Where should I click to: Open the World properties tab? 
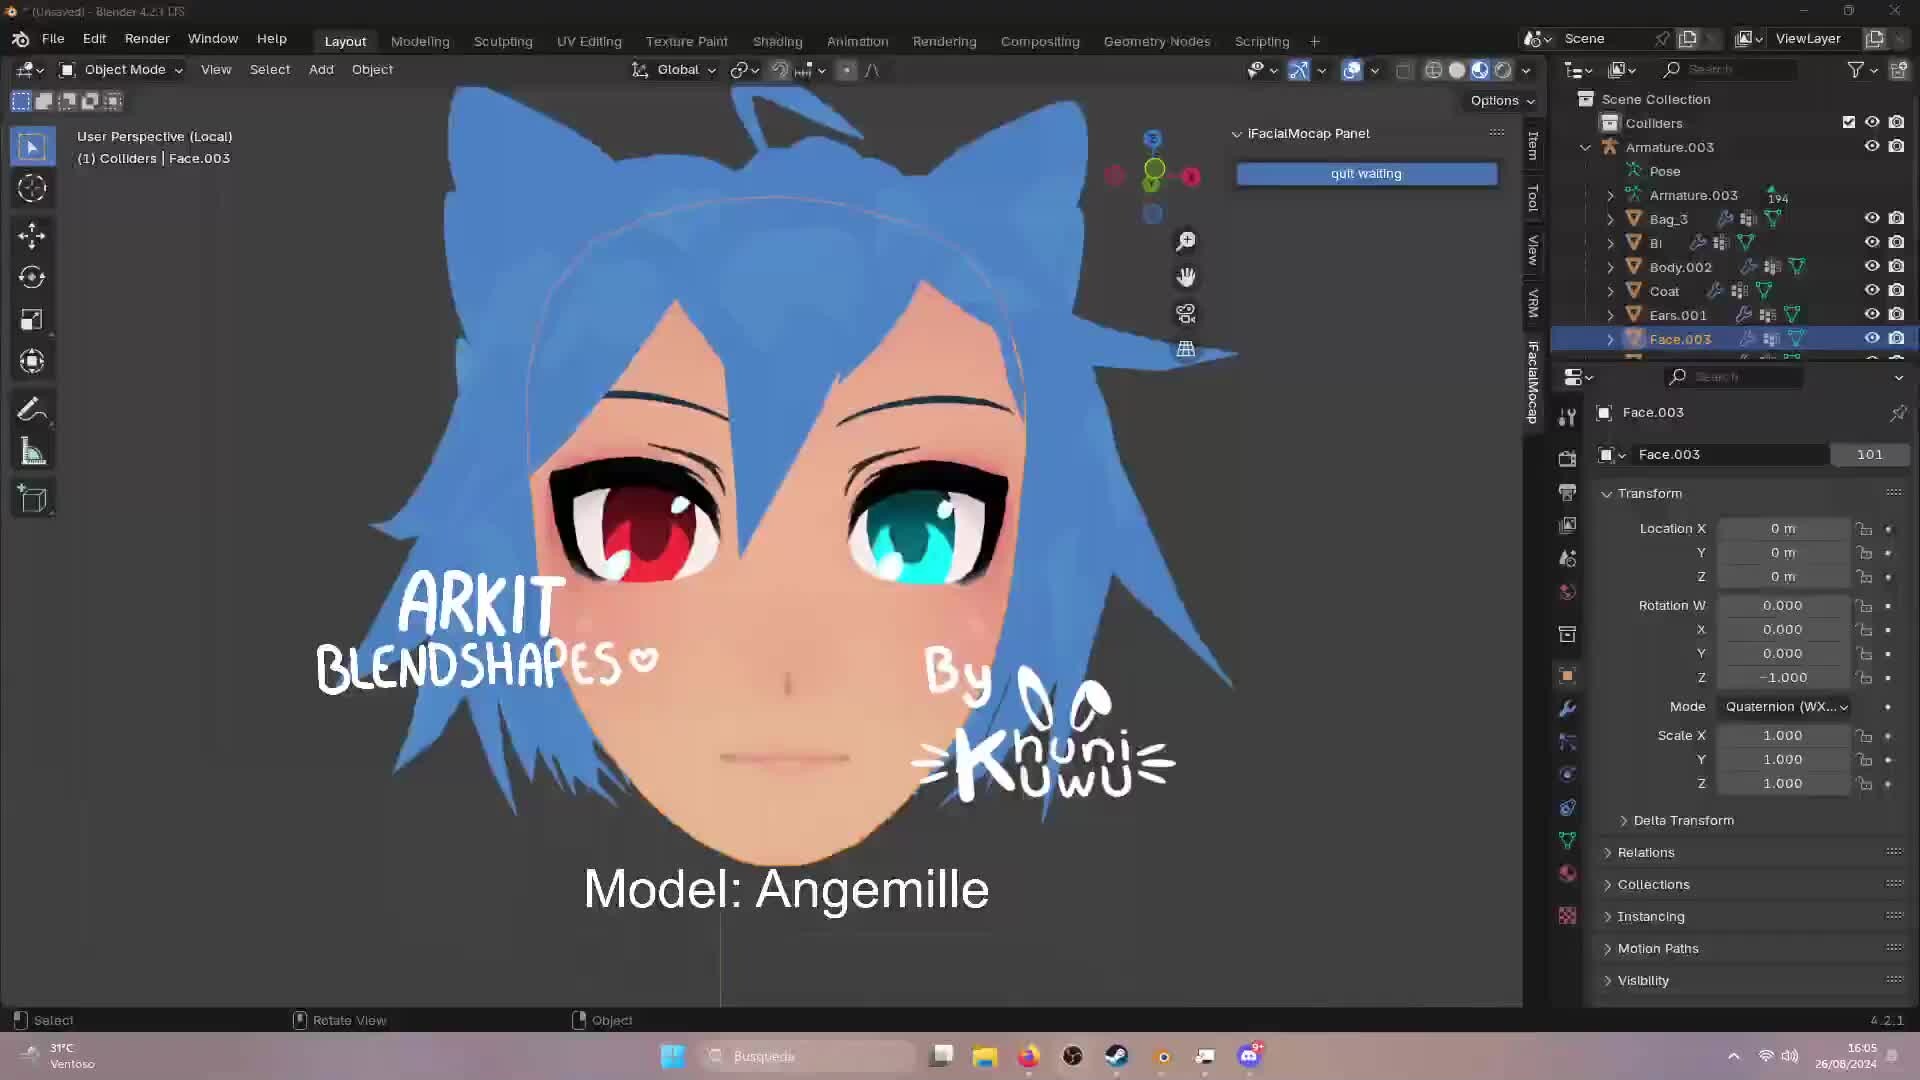coord(1567,591)
